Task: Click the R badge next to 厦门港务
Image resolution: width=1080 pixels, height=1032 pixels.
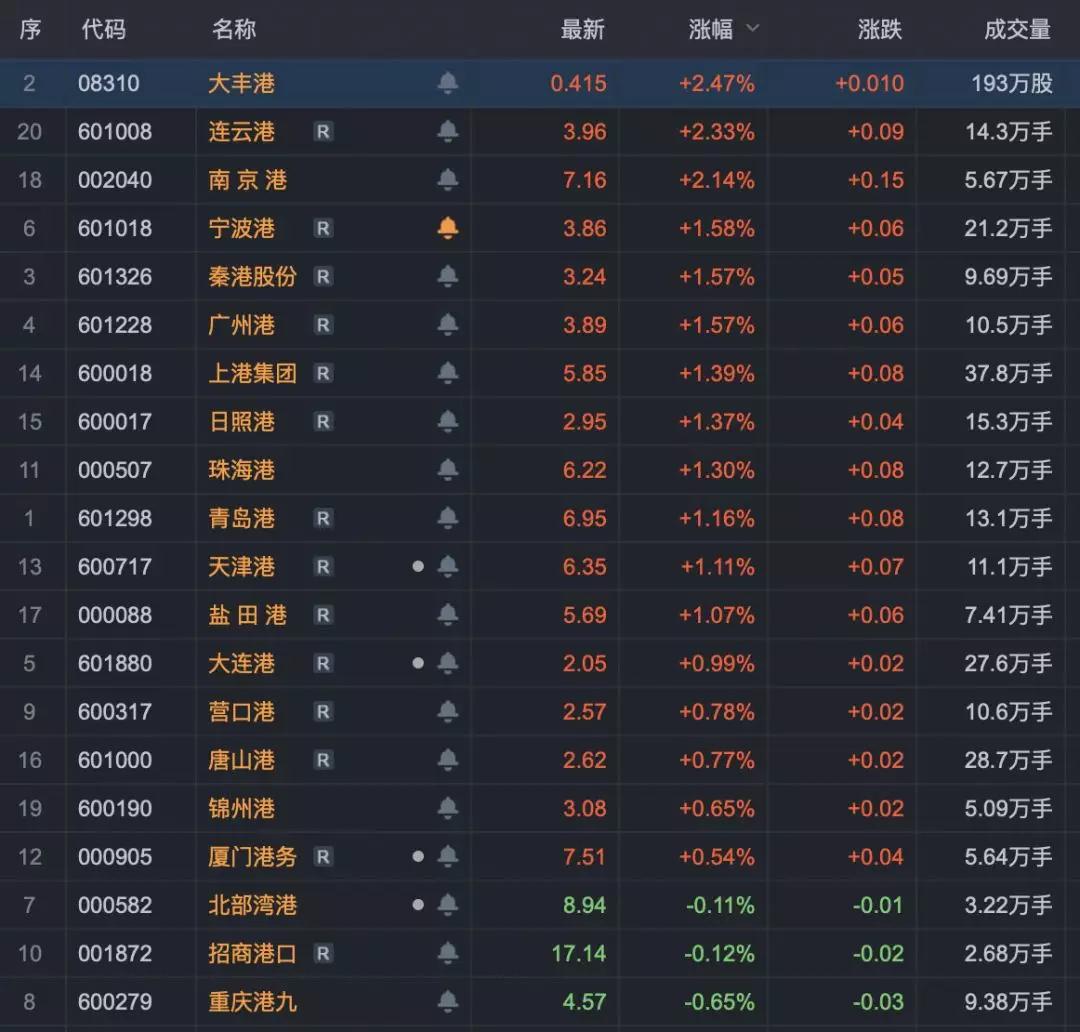Action: (x=323, y=857)
